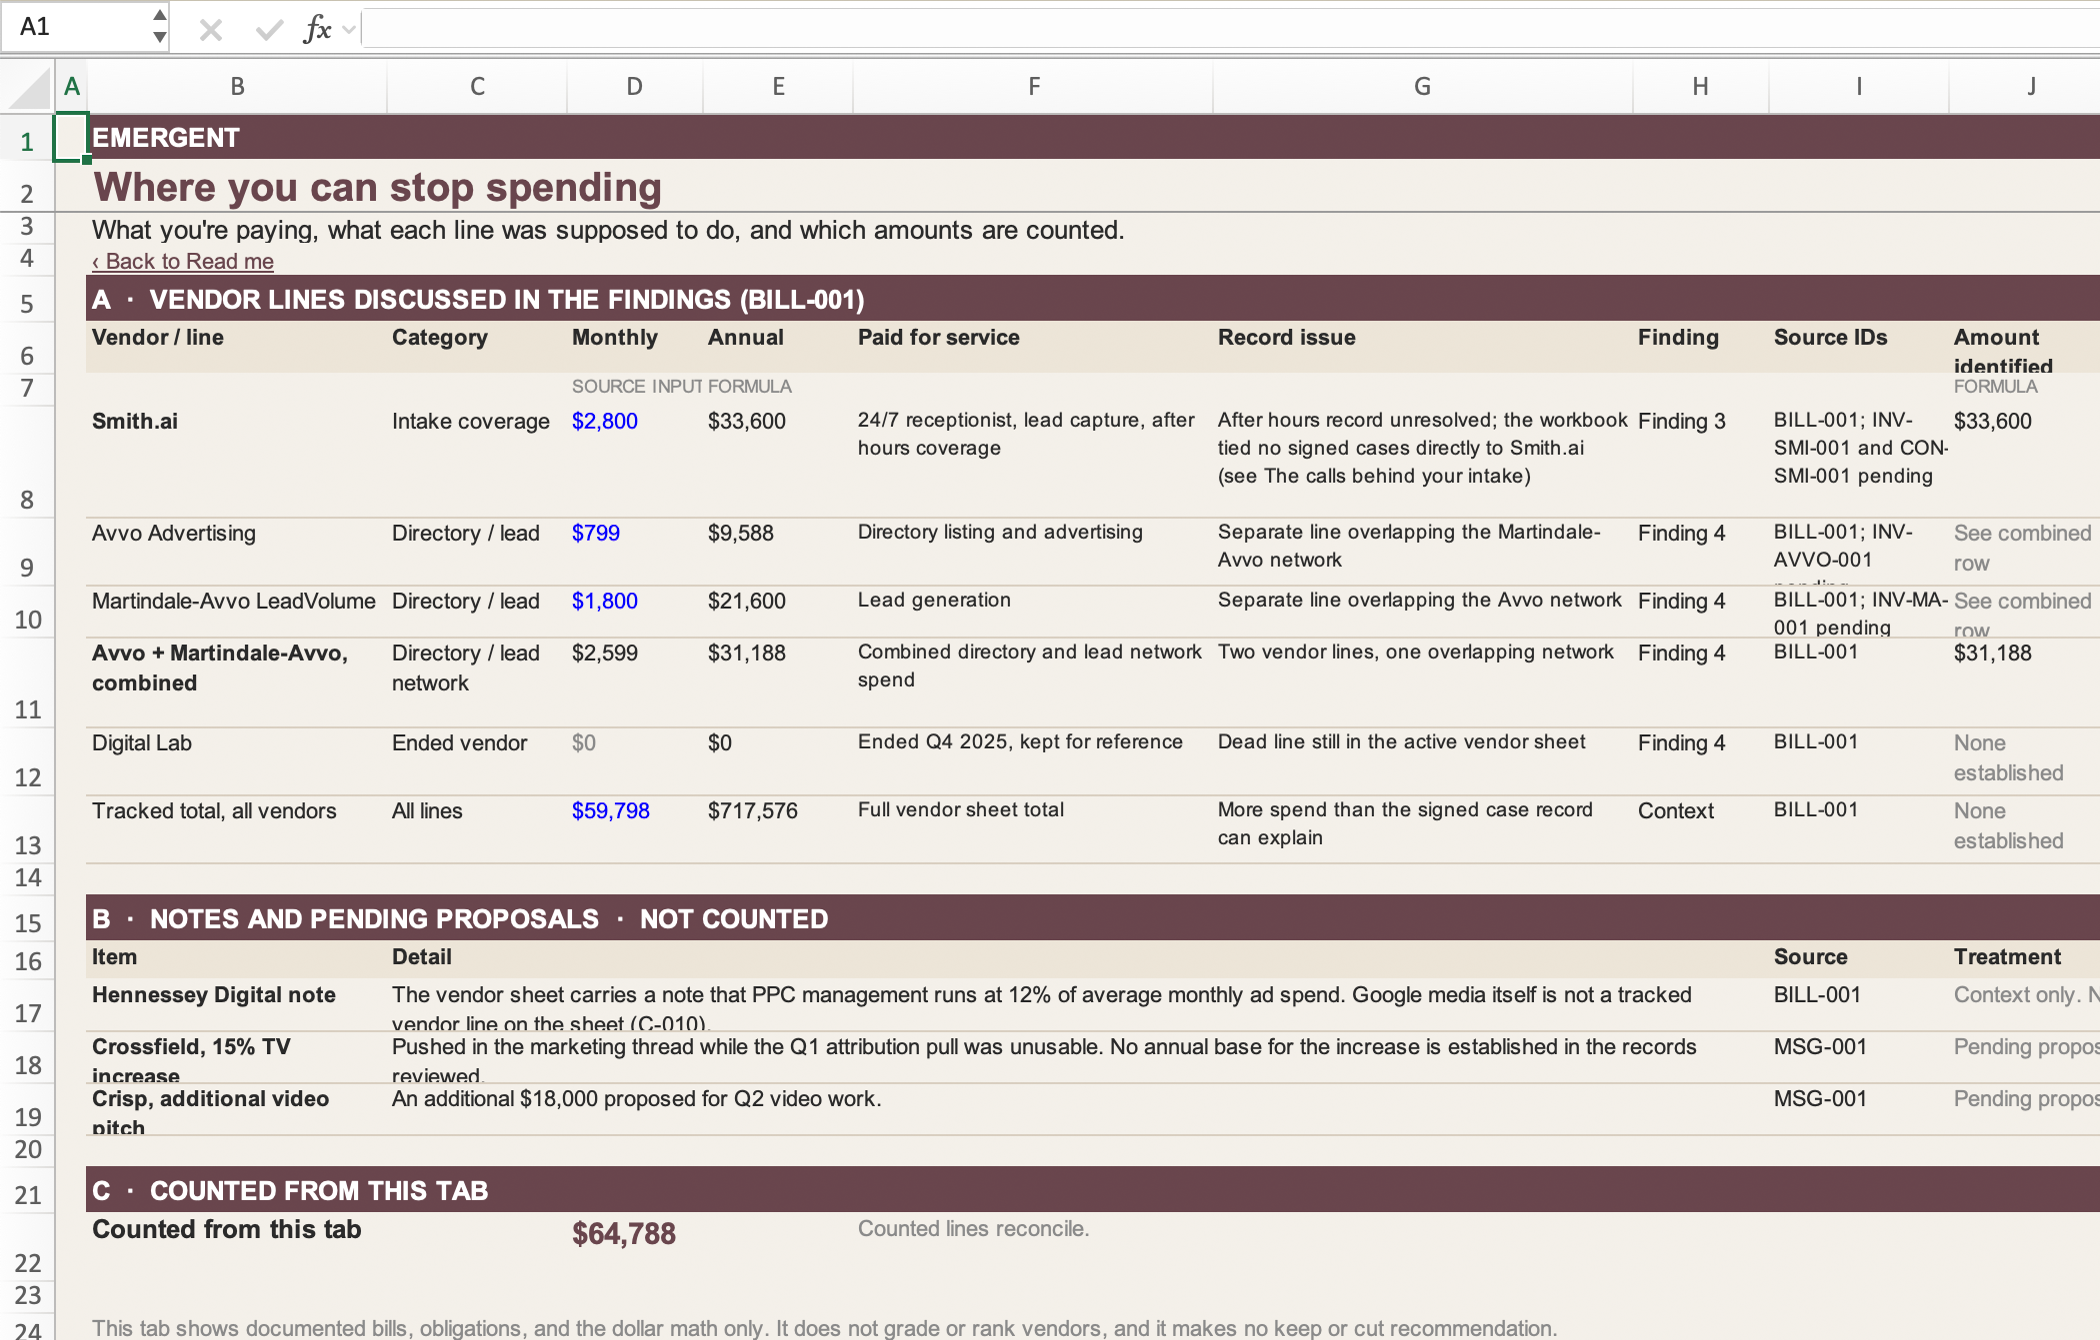
Task: Click the confirm entry checkmark icon
Action: click(x=268, y=30)
